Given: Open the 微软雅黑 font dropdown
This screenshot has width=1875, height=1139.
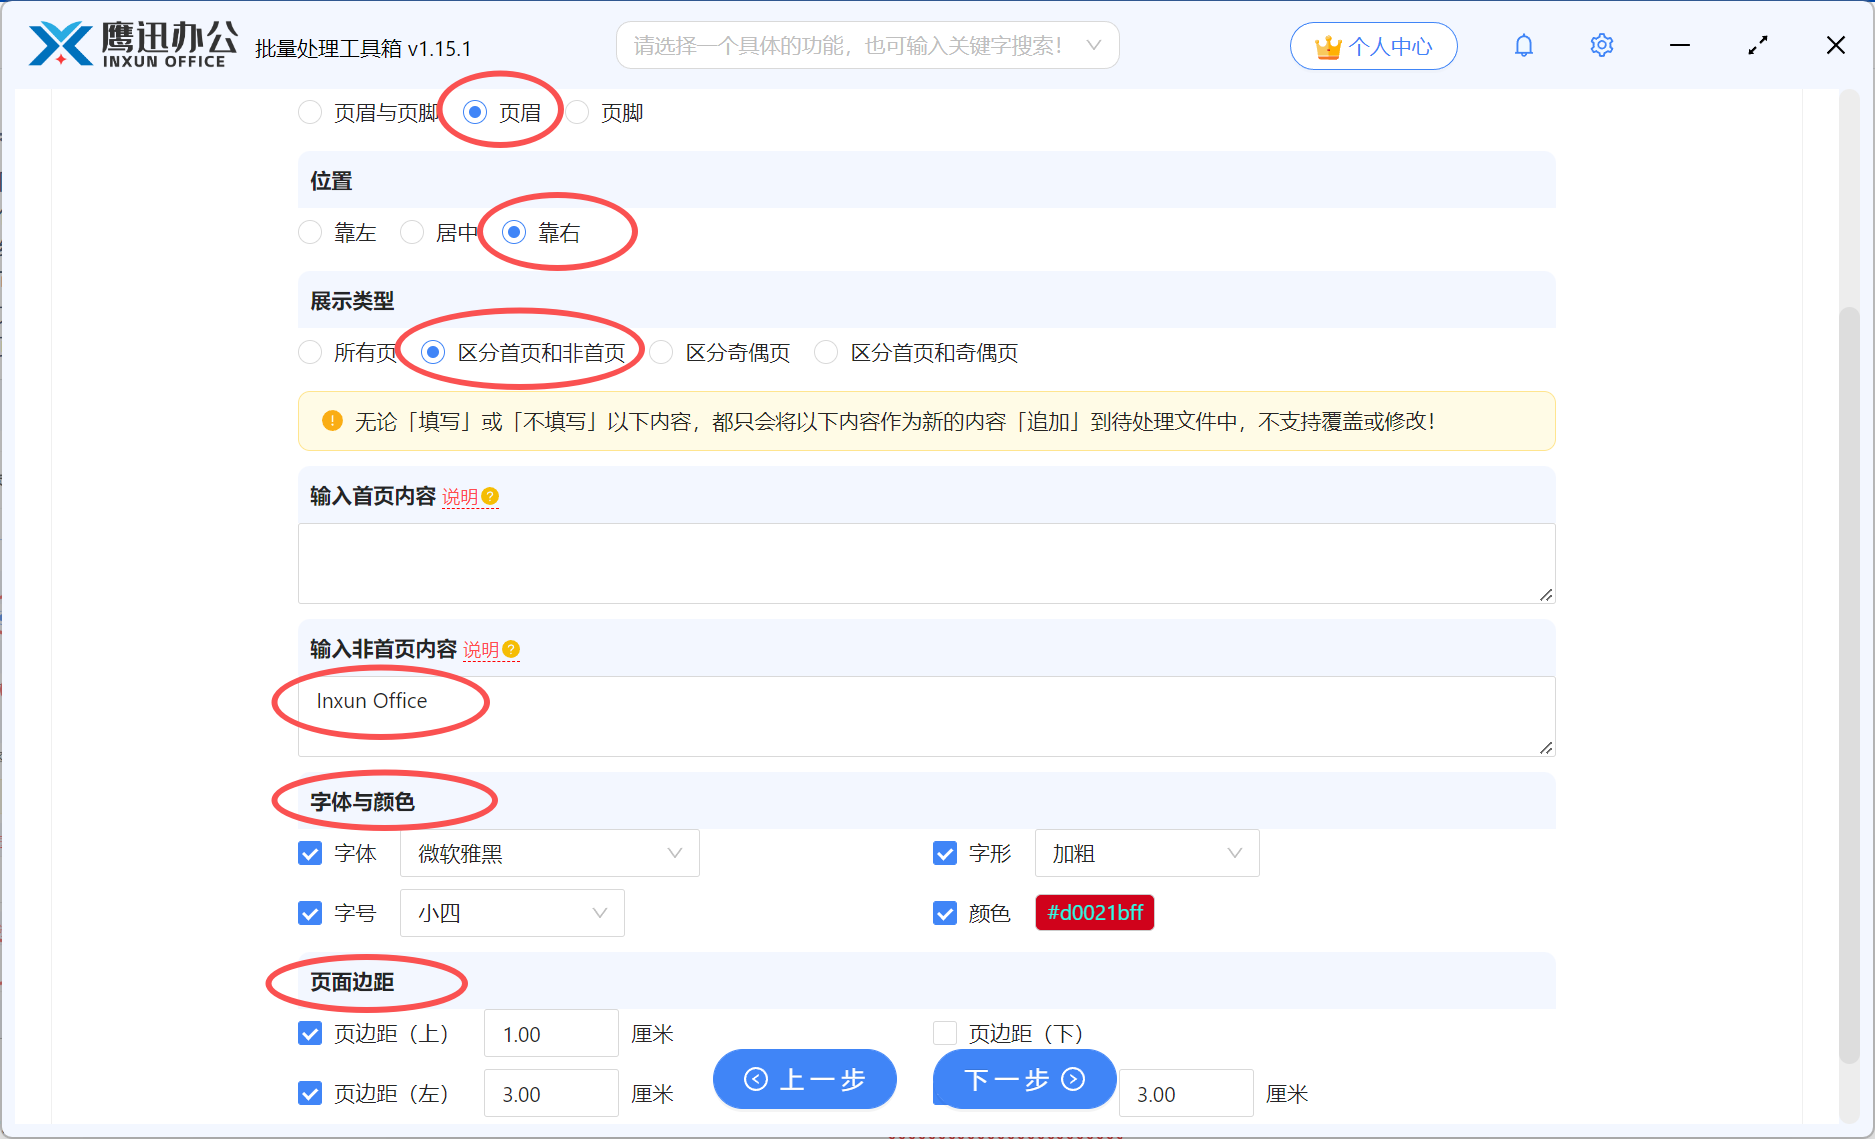Looking at the screenshot, I should tap(549, 853).
